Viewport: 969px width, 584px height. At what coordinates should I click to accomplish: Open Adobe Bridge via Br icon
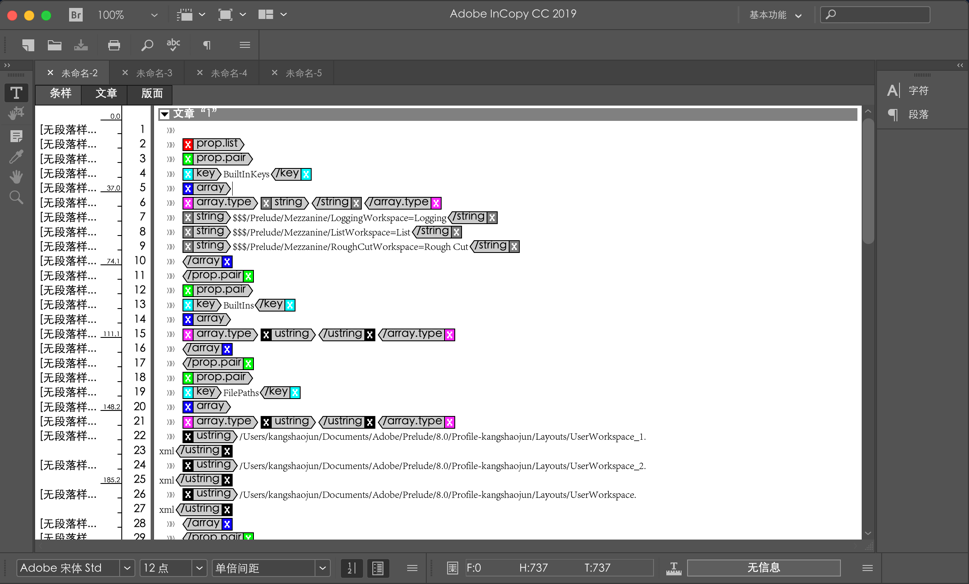[75, 14]
